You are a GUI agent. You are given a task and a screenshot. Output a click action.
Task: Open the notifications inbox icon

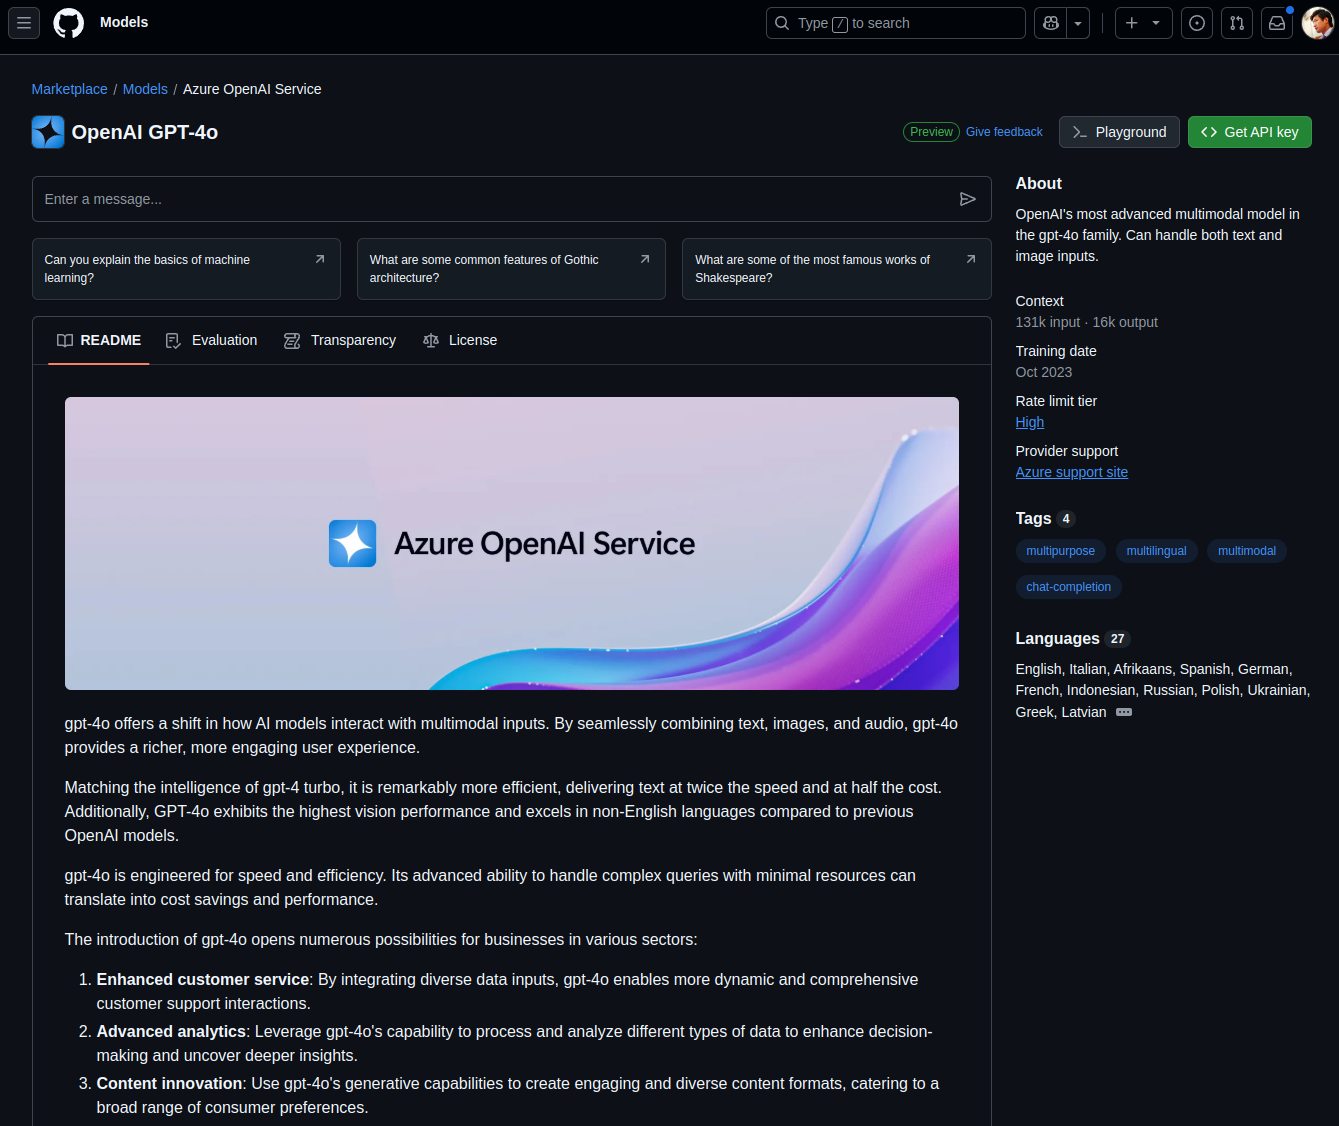click(1277, 23)
